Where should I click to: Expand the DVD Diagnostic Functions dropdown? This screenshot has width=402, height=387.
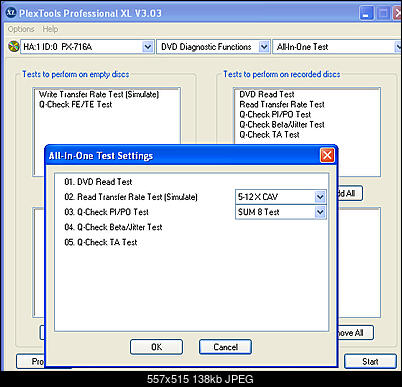click(264, 47)
